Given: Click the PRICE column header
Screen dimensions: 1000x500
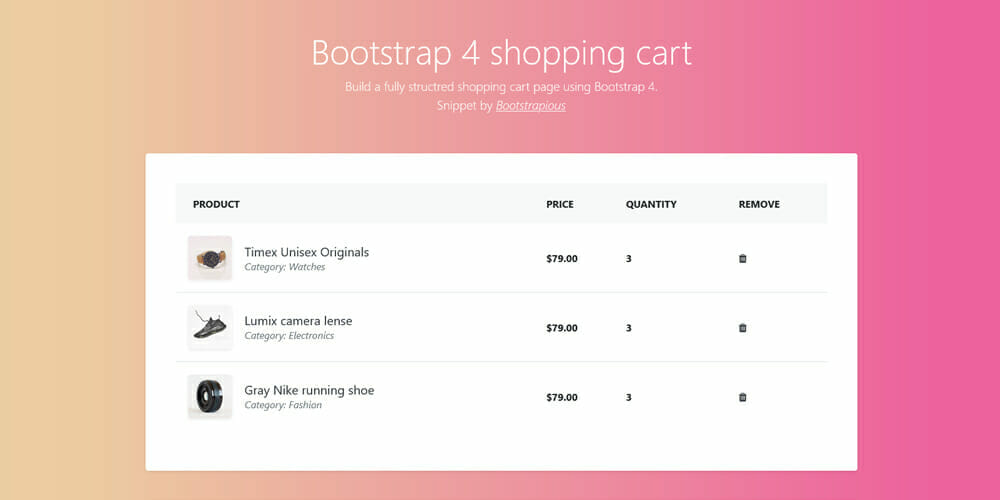Looking at the screenshot, I should pos(560,204).
